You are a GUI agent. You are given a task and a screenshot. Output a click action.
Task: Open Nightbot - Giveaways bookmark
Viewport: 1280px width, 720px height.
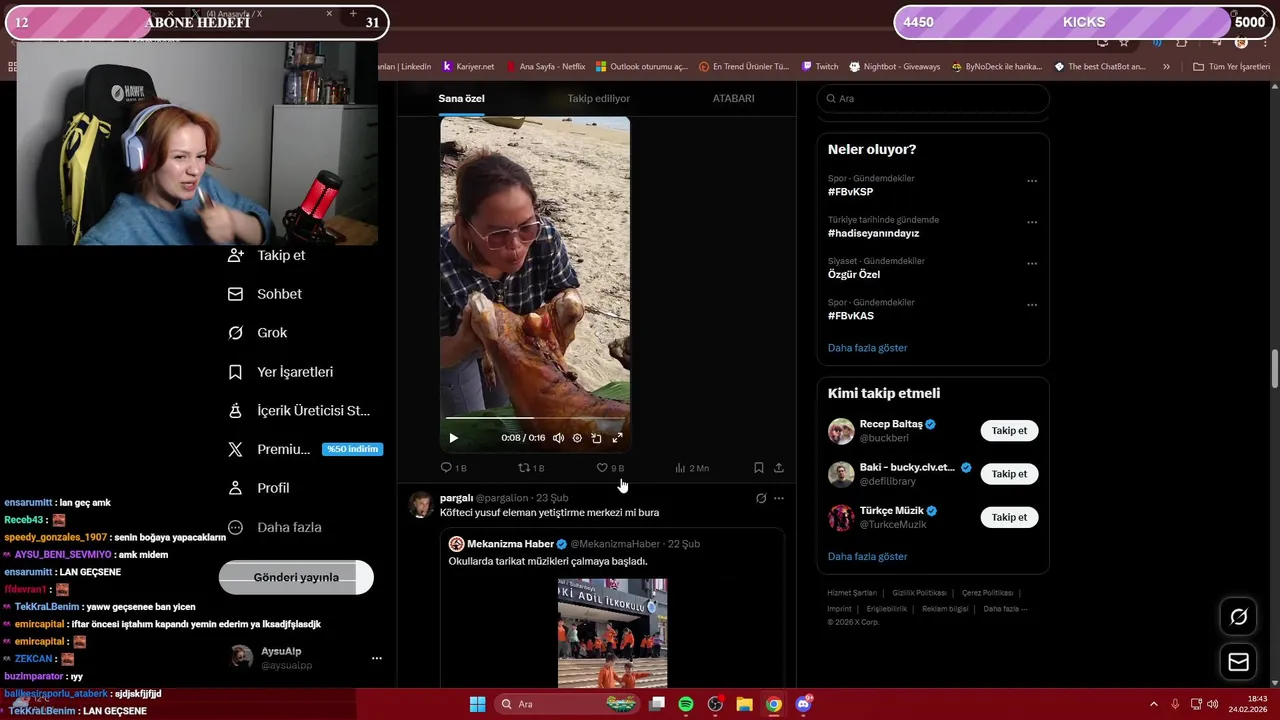895,67
